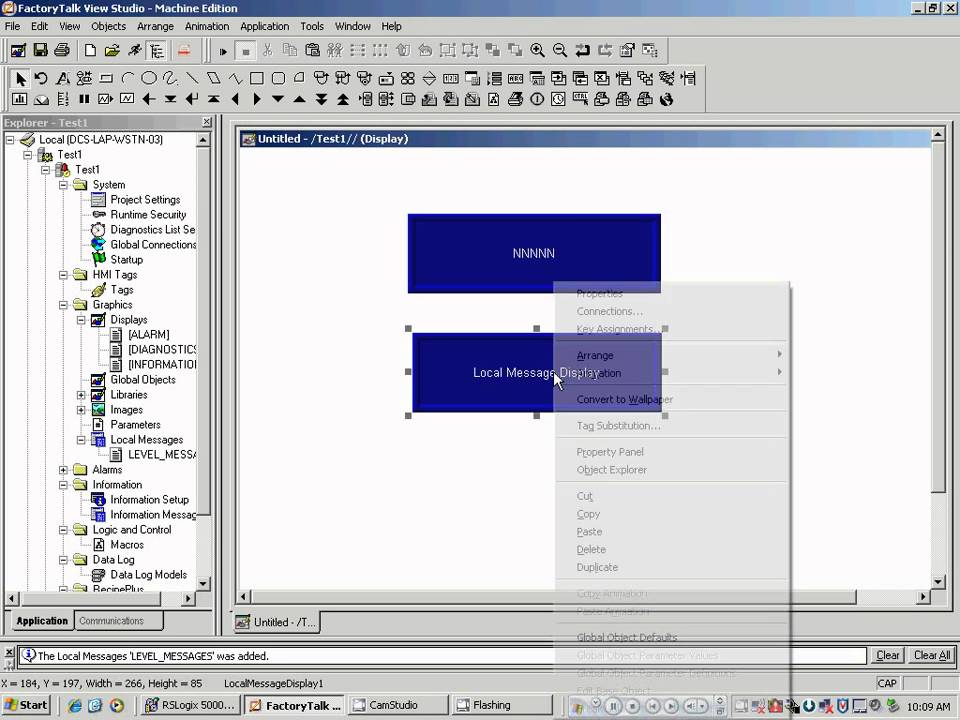Test the application using the running man icon

[135, 50]
